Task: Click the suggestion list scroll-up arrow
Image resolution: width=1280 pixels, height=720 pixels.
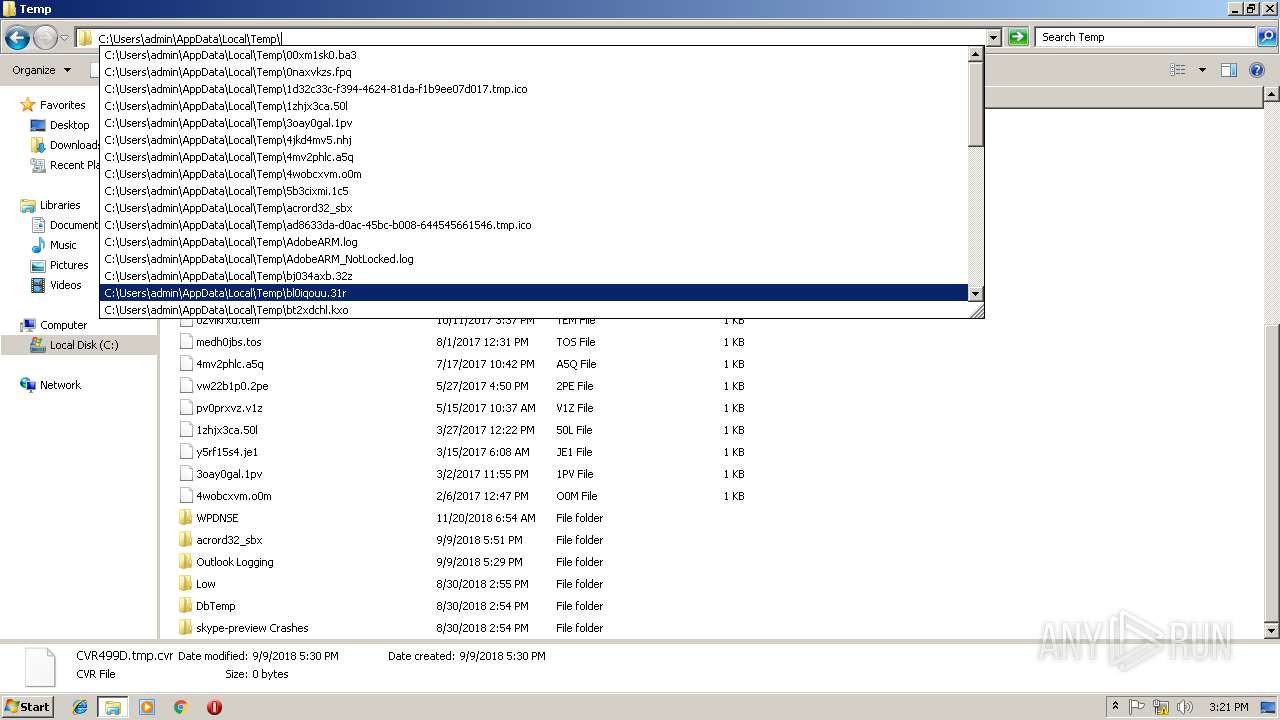Action: (x=976, y=55)
